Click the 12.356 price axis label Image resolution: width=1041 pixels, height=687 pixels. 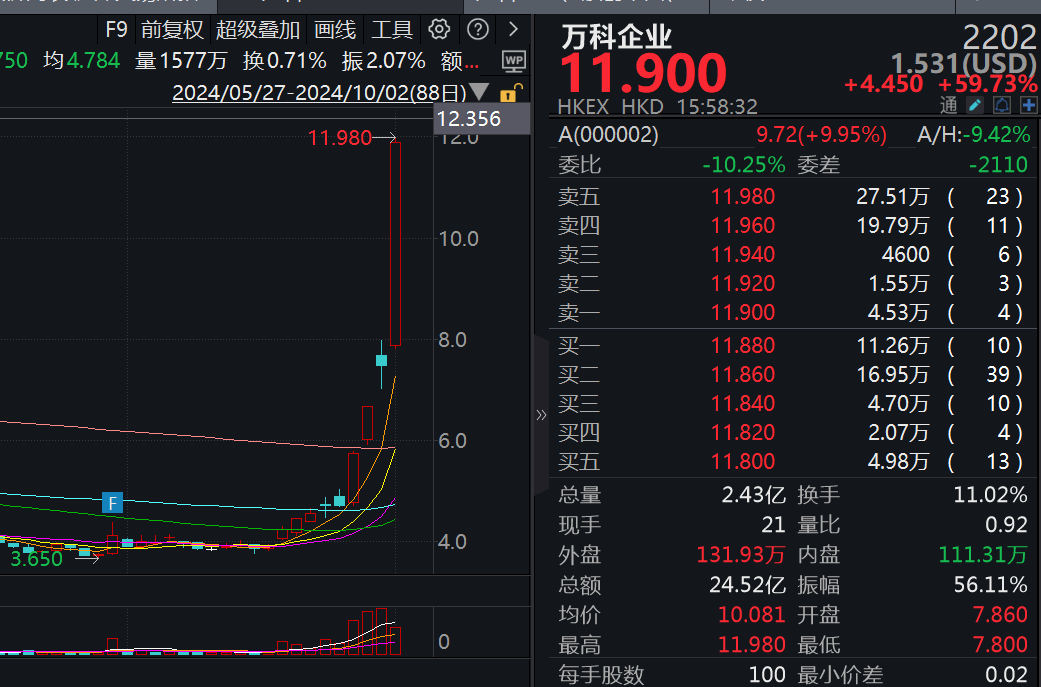(x=482, y=119)
